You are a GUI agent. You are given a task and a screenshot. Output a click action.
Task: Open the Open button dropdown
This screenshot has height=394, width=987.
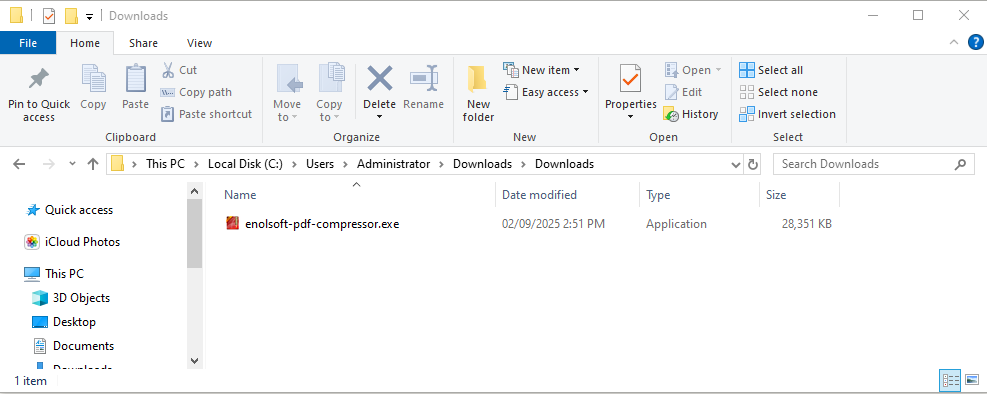coord(718,70)
